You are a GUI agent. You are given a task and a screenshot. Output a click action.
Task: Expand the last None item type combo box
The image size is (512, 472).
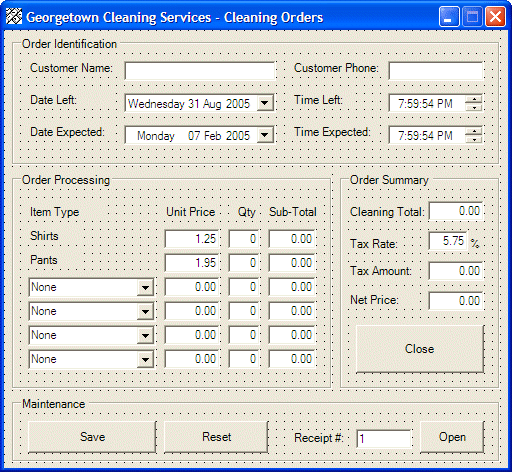pos(145,359)
